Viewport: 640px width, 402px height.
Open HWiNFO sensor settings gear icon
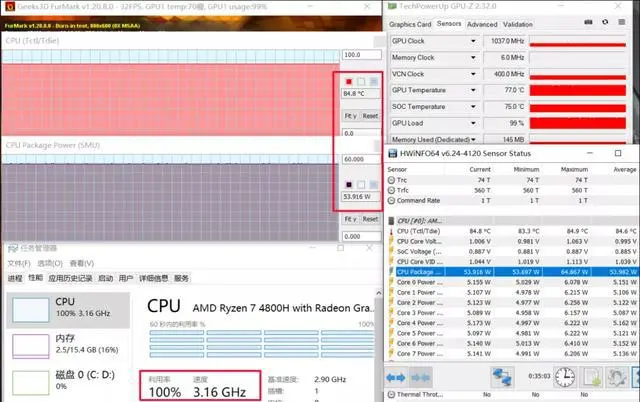pyautogui.click(x=616, y=377)
